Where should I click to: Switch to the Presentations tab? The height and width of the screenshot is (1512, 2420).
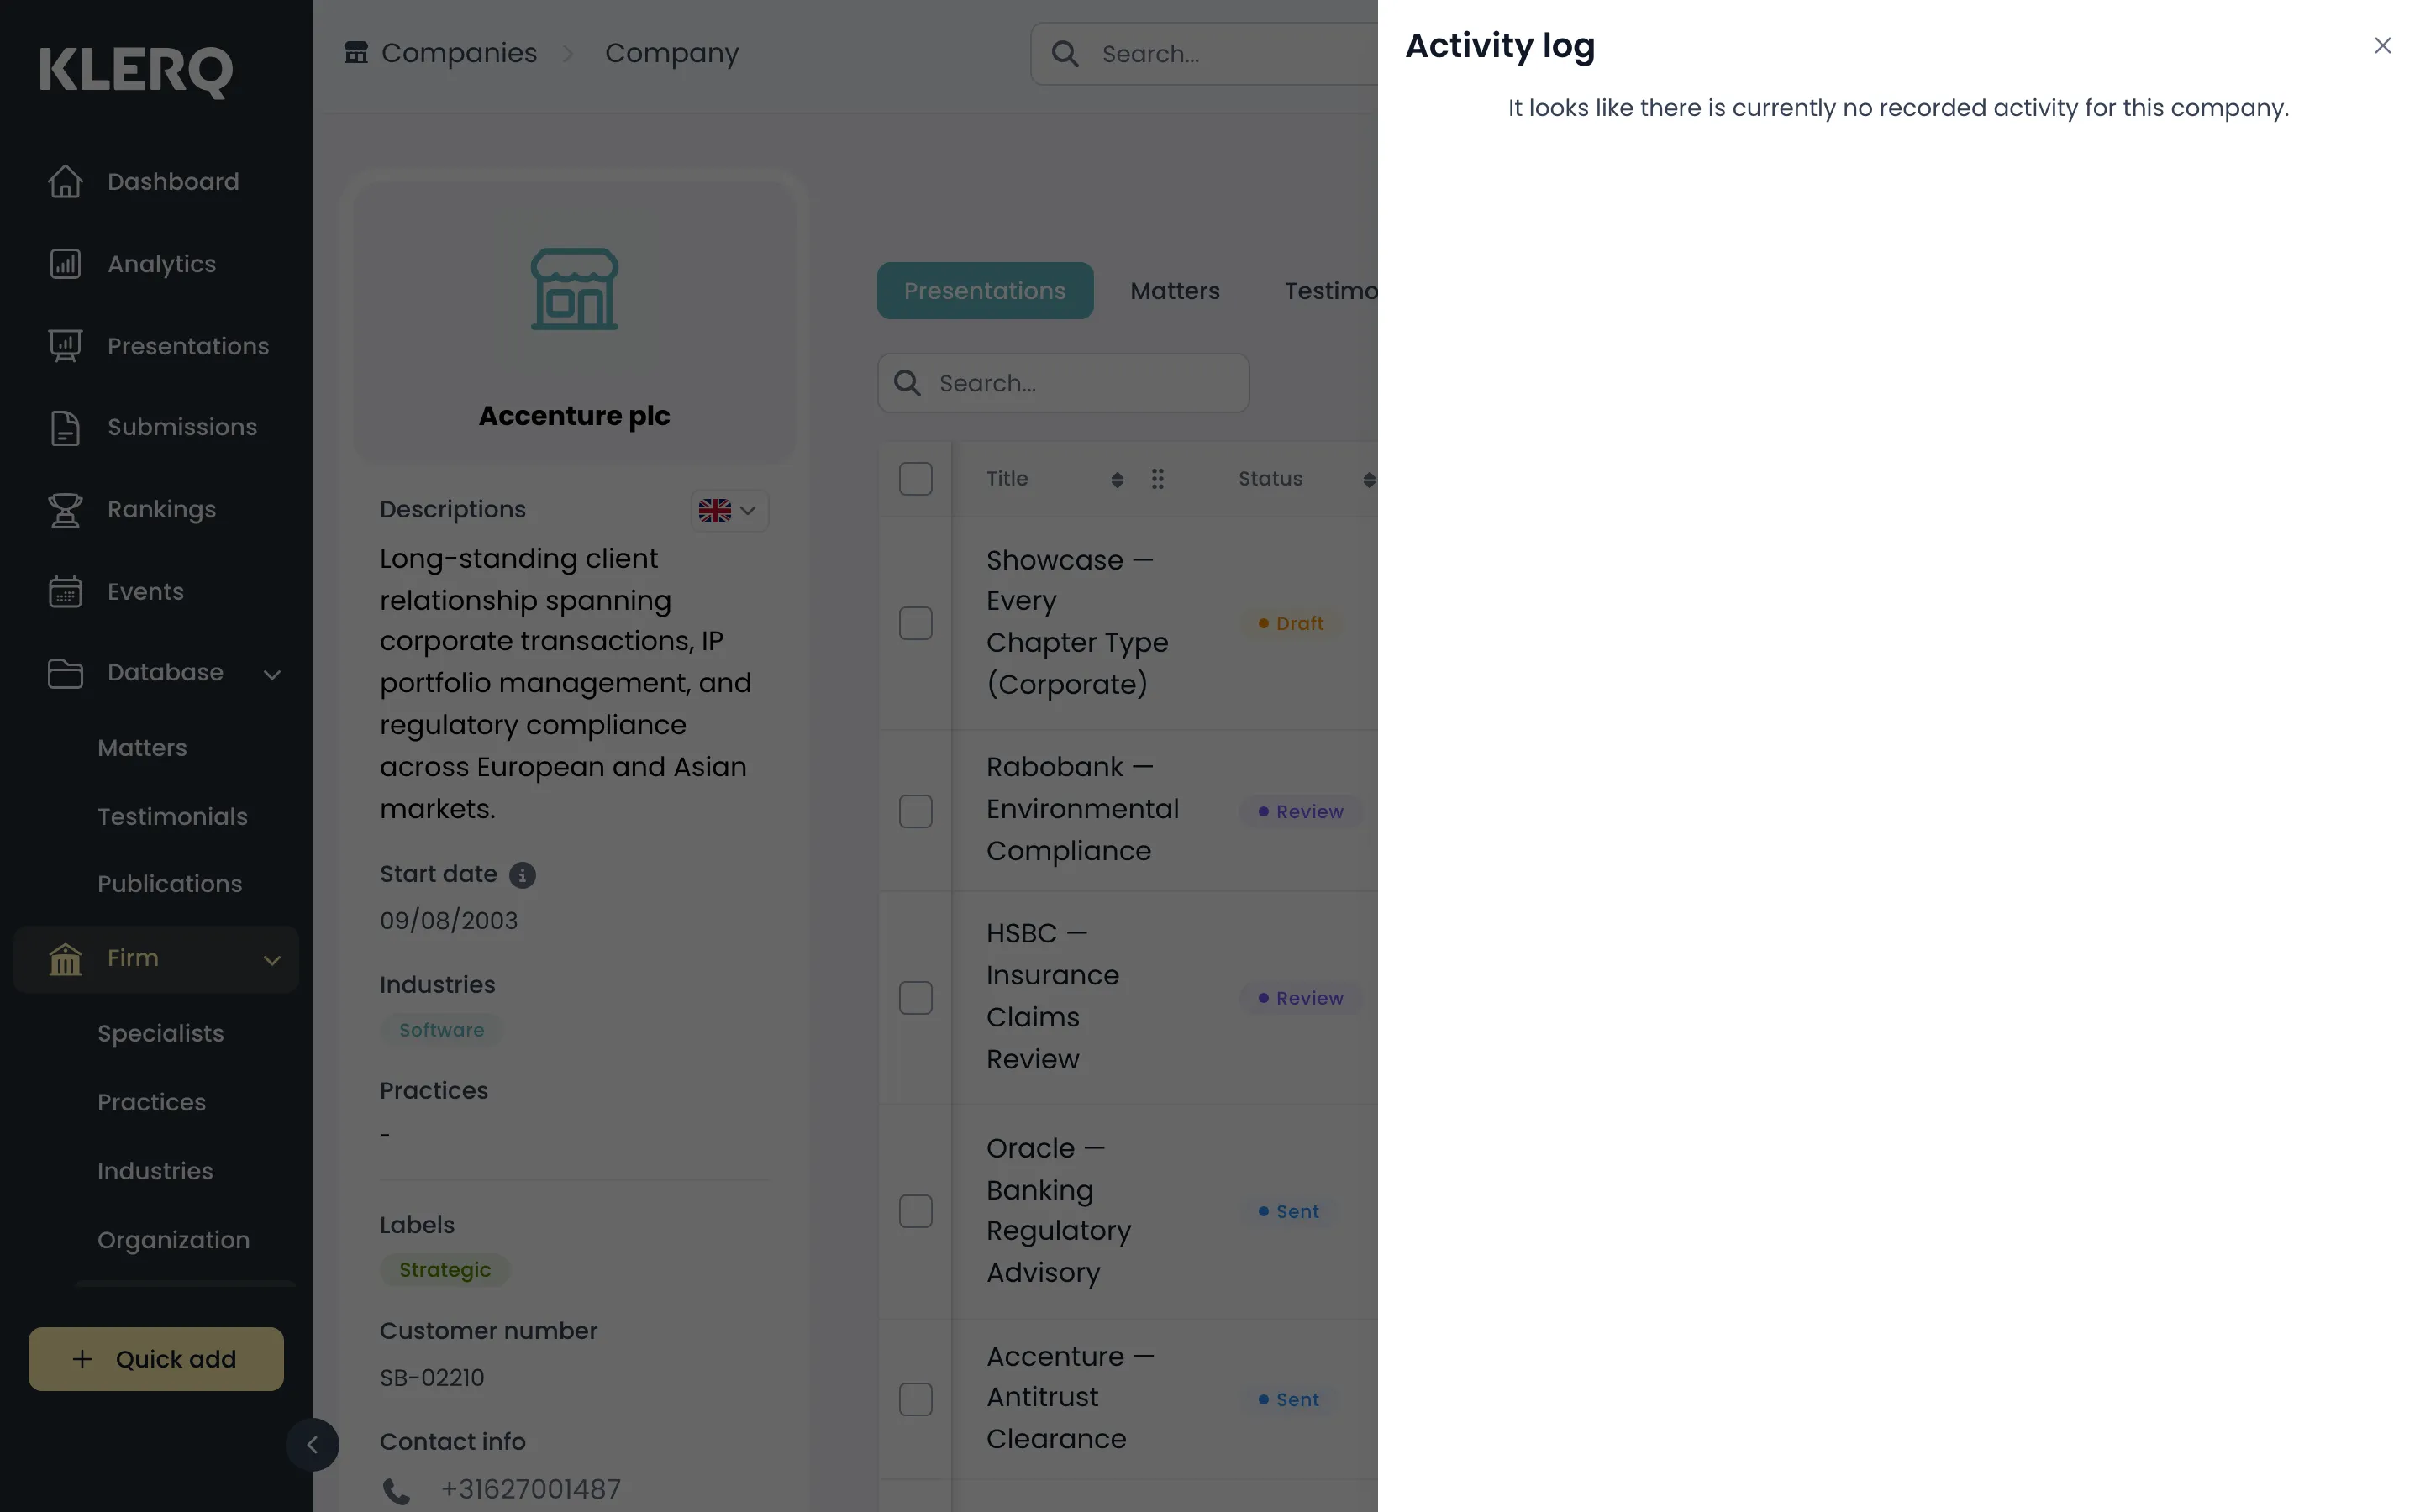click(x=984, y=291)
